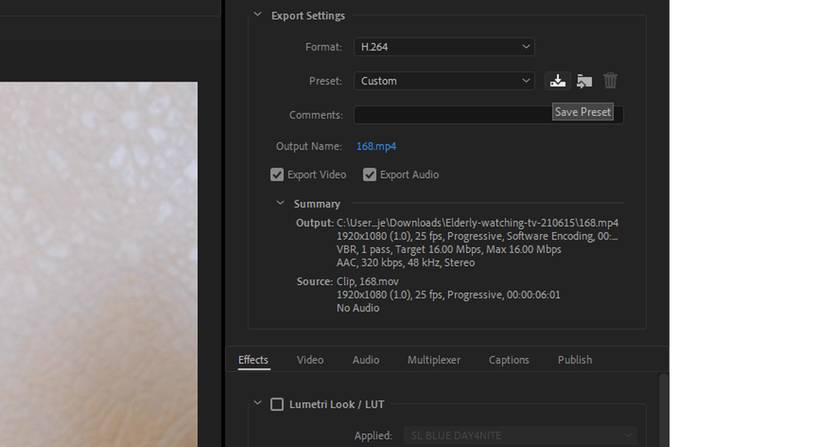
Task: Open the output name 168.mp4 link
Action: pos(376,146)
